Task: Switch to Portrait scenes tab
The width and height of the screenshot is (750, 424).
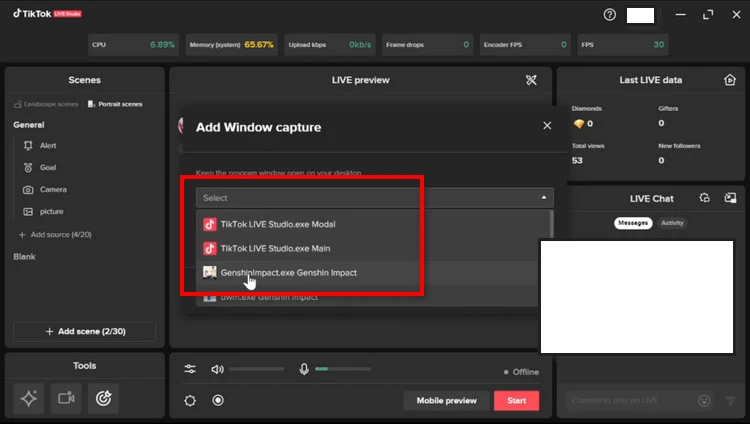Action: [x=115, y=104]
